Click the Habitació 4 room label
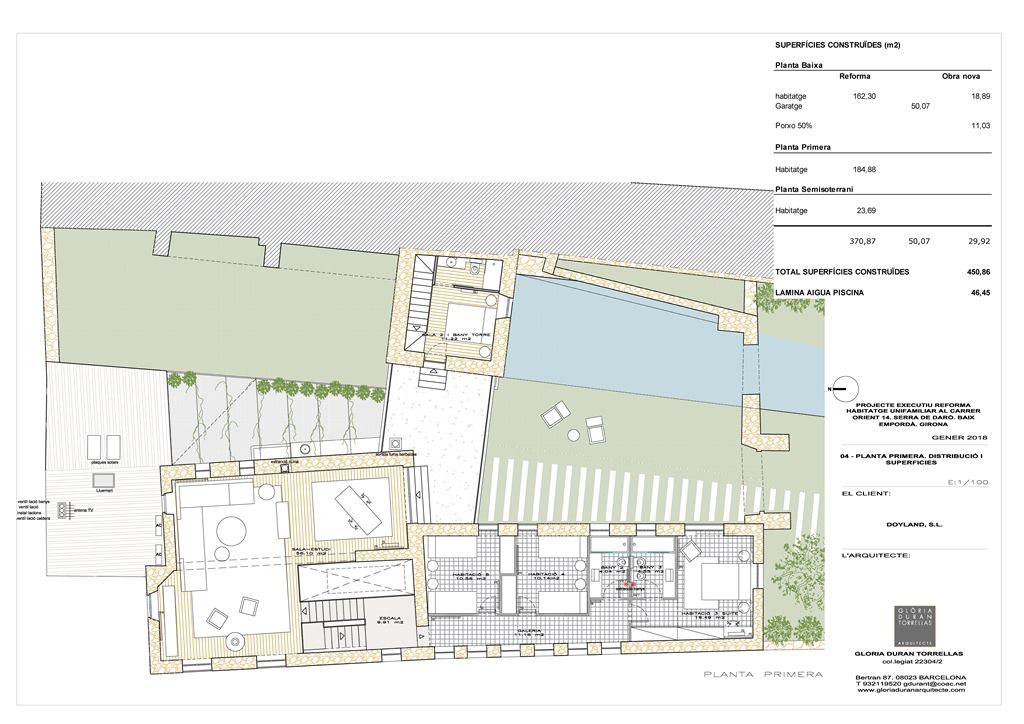 (x=543, y=576)
